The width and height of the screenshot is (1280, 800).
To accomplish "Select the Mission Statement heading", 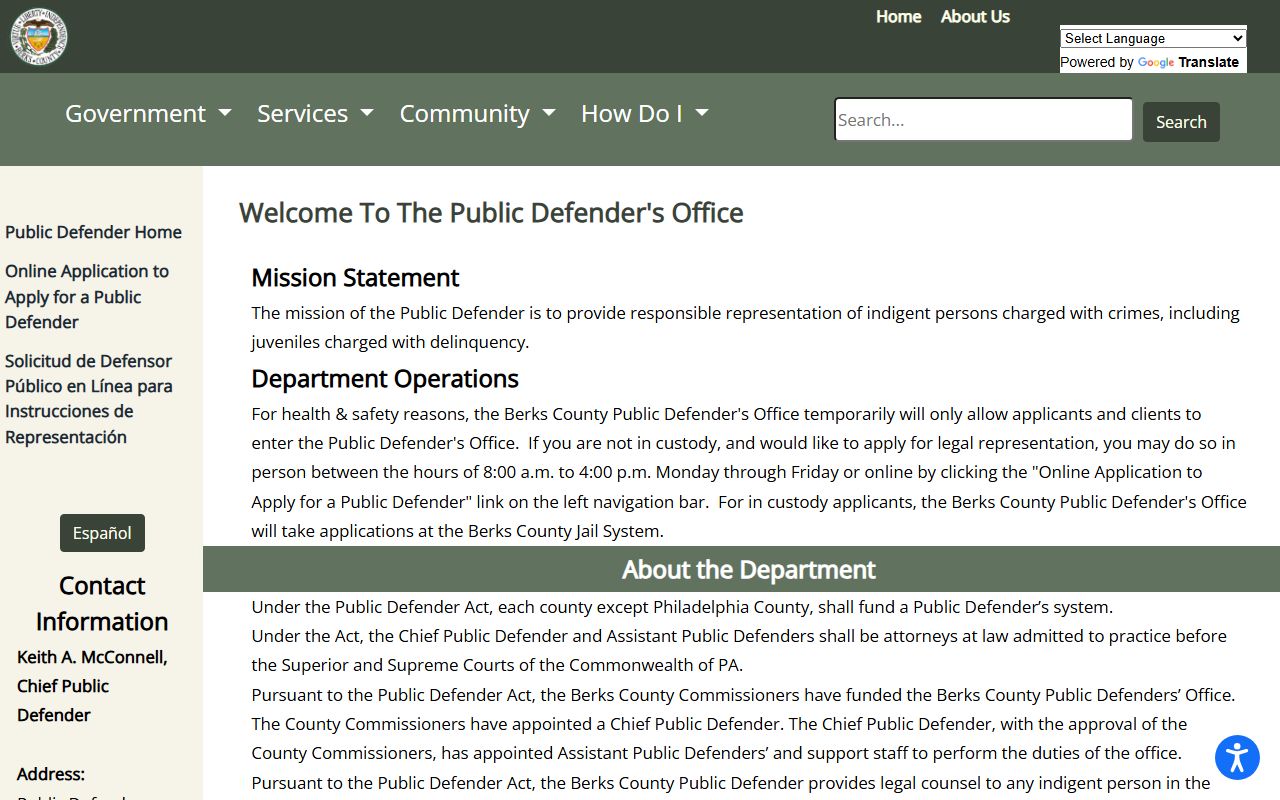I will click(355, 278).
